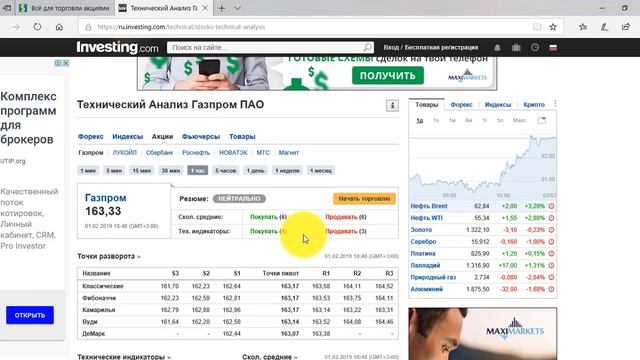Switch widget to Форекс tab

pyautogui.click(x=461, y=104)
